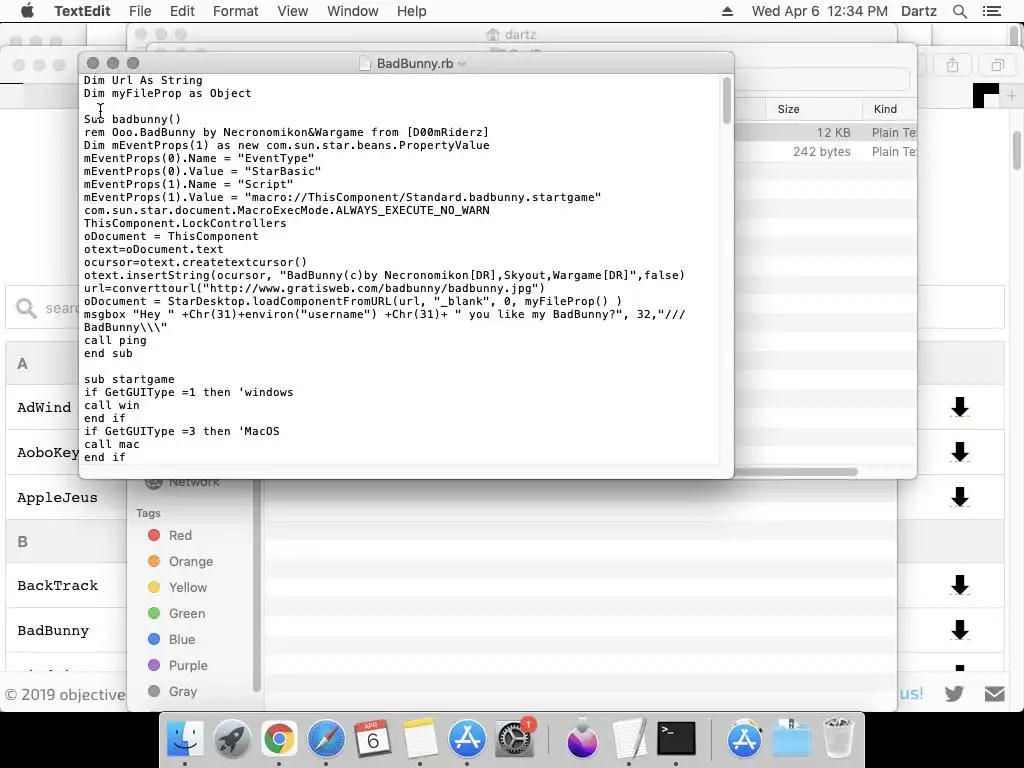Click the download arrow for AppleJeus

point(959,498)
